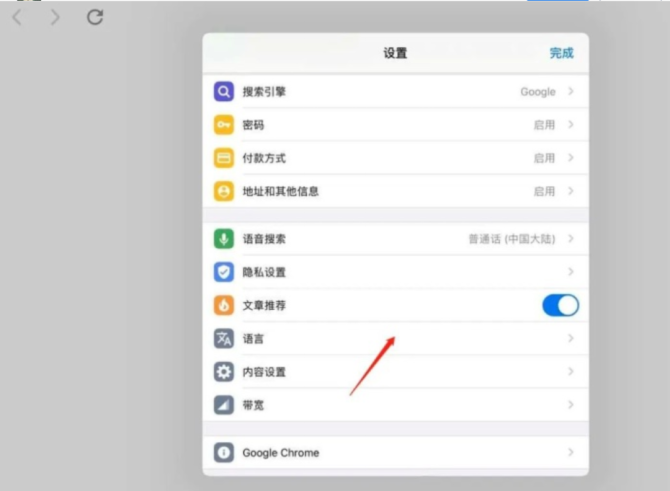Select the 语言 label

(253, 339)
